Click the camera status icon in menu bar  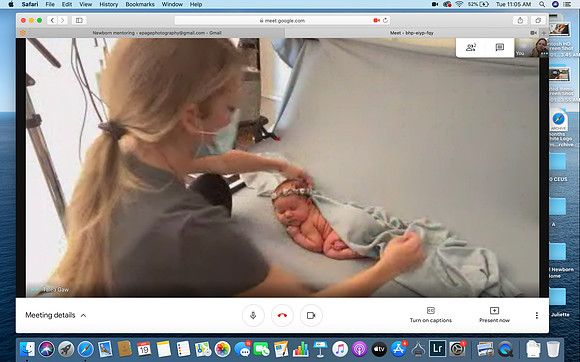point(435,4)
